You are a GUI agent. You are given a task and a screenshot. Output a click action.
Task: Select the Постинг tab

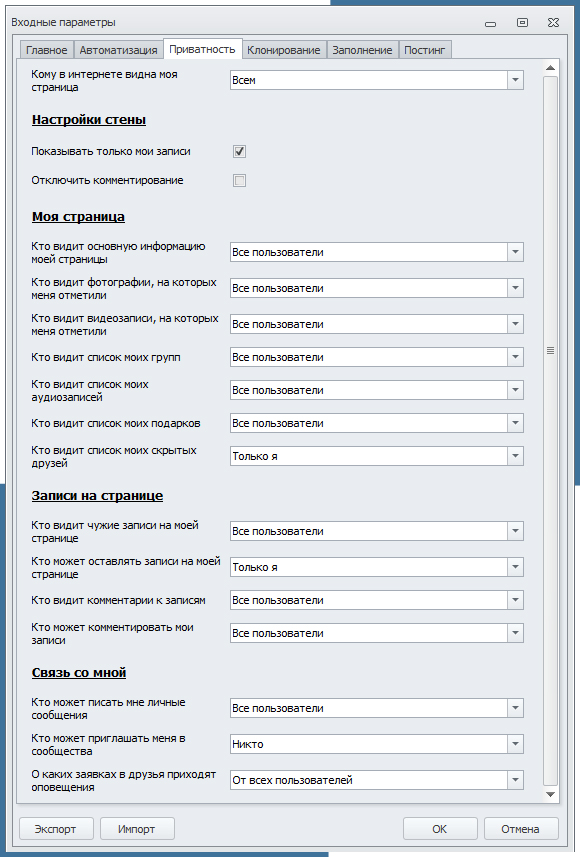click(x=425, y=50)
